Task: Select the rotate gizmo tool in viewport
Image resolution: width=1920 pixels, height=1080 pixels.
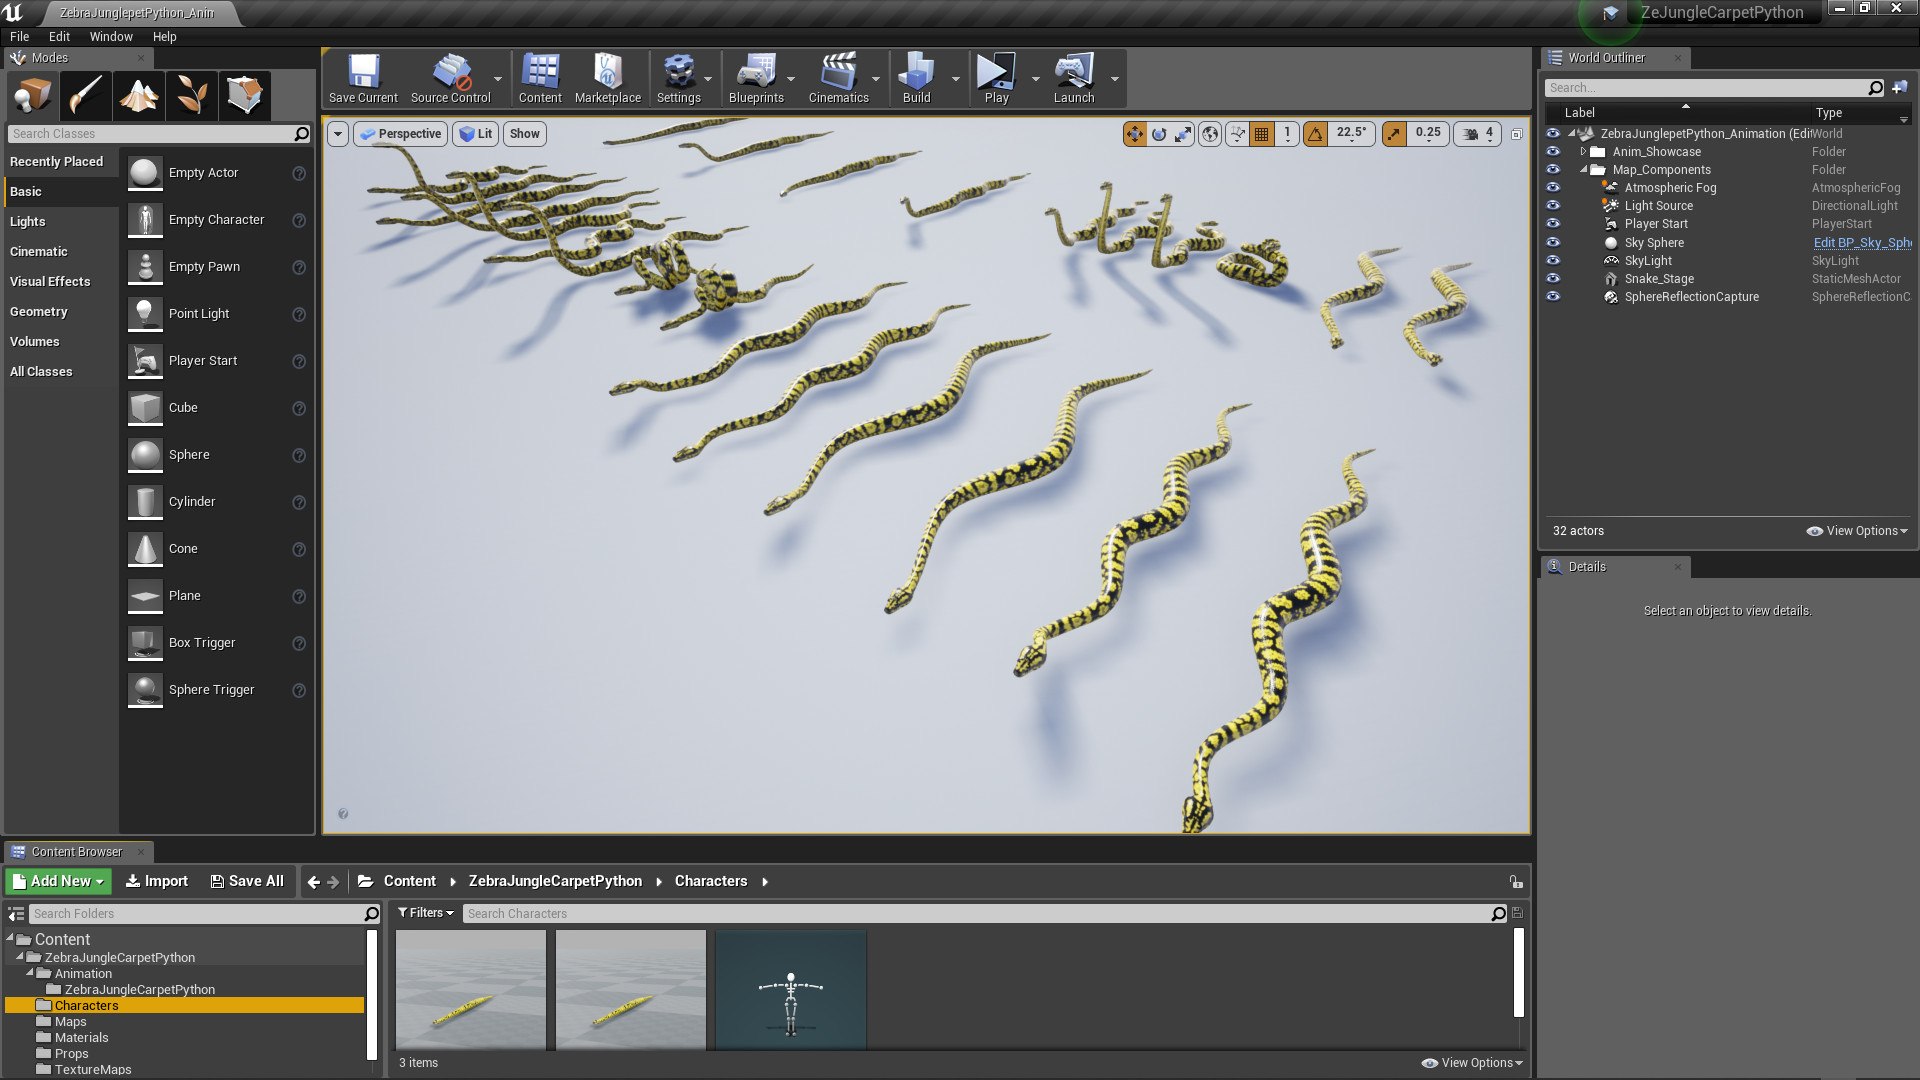Action: coord(1159,133)
